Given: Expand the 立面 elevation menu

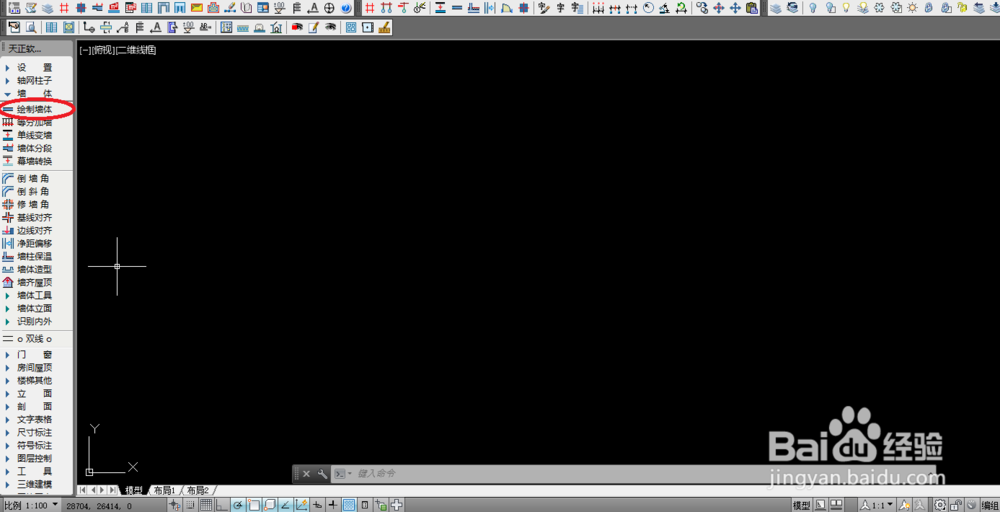Looking at the screenshot, I should 35,393.
